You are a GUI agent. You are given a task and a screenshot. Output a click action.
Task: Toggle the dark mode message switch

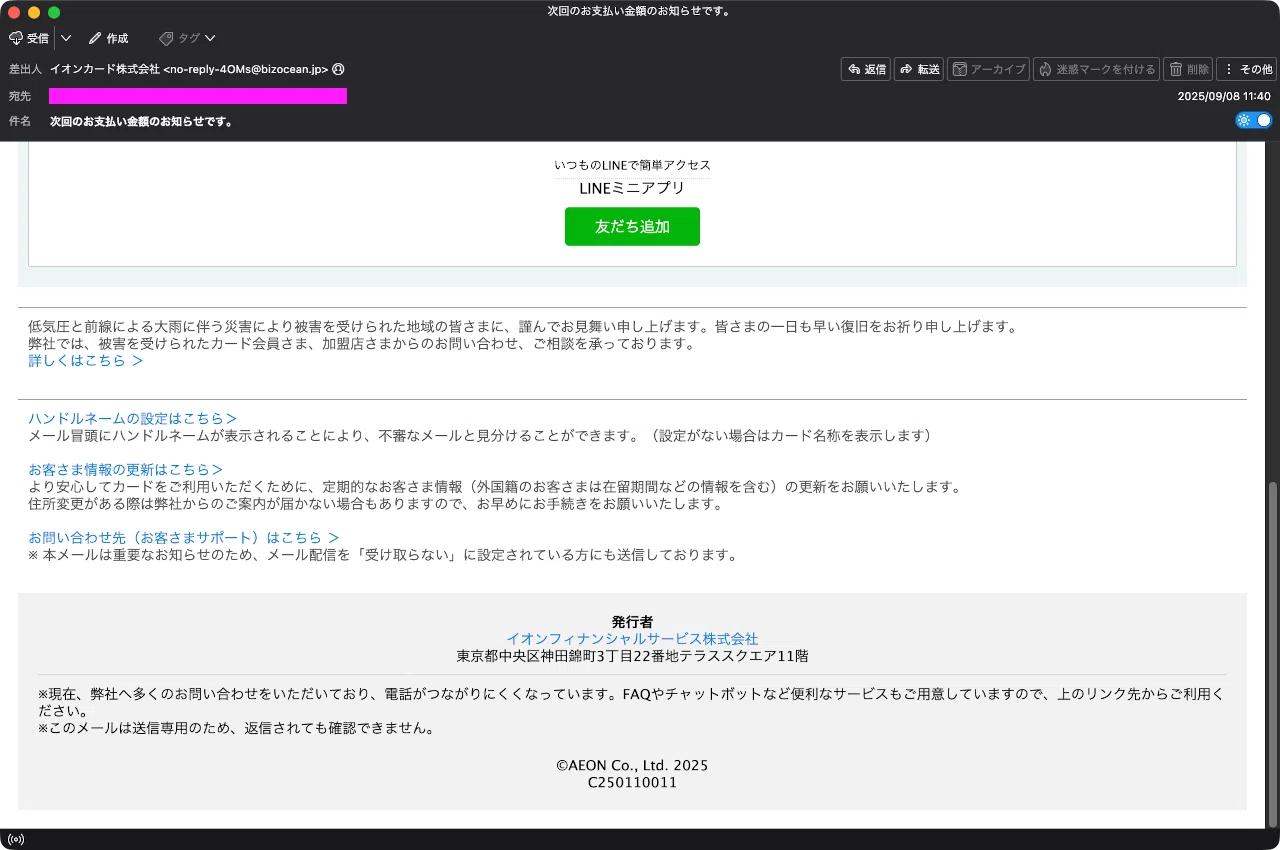tap(1254, 120)
